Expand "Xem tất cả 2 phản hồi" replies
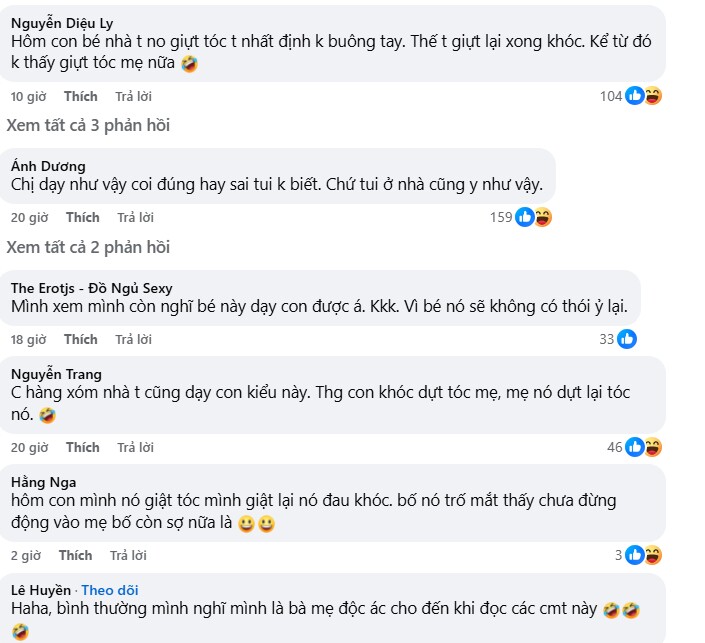 click(88, 247)
